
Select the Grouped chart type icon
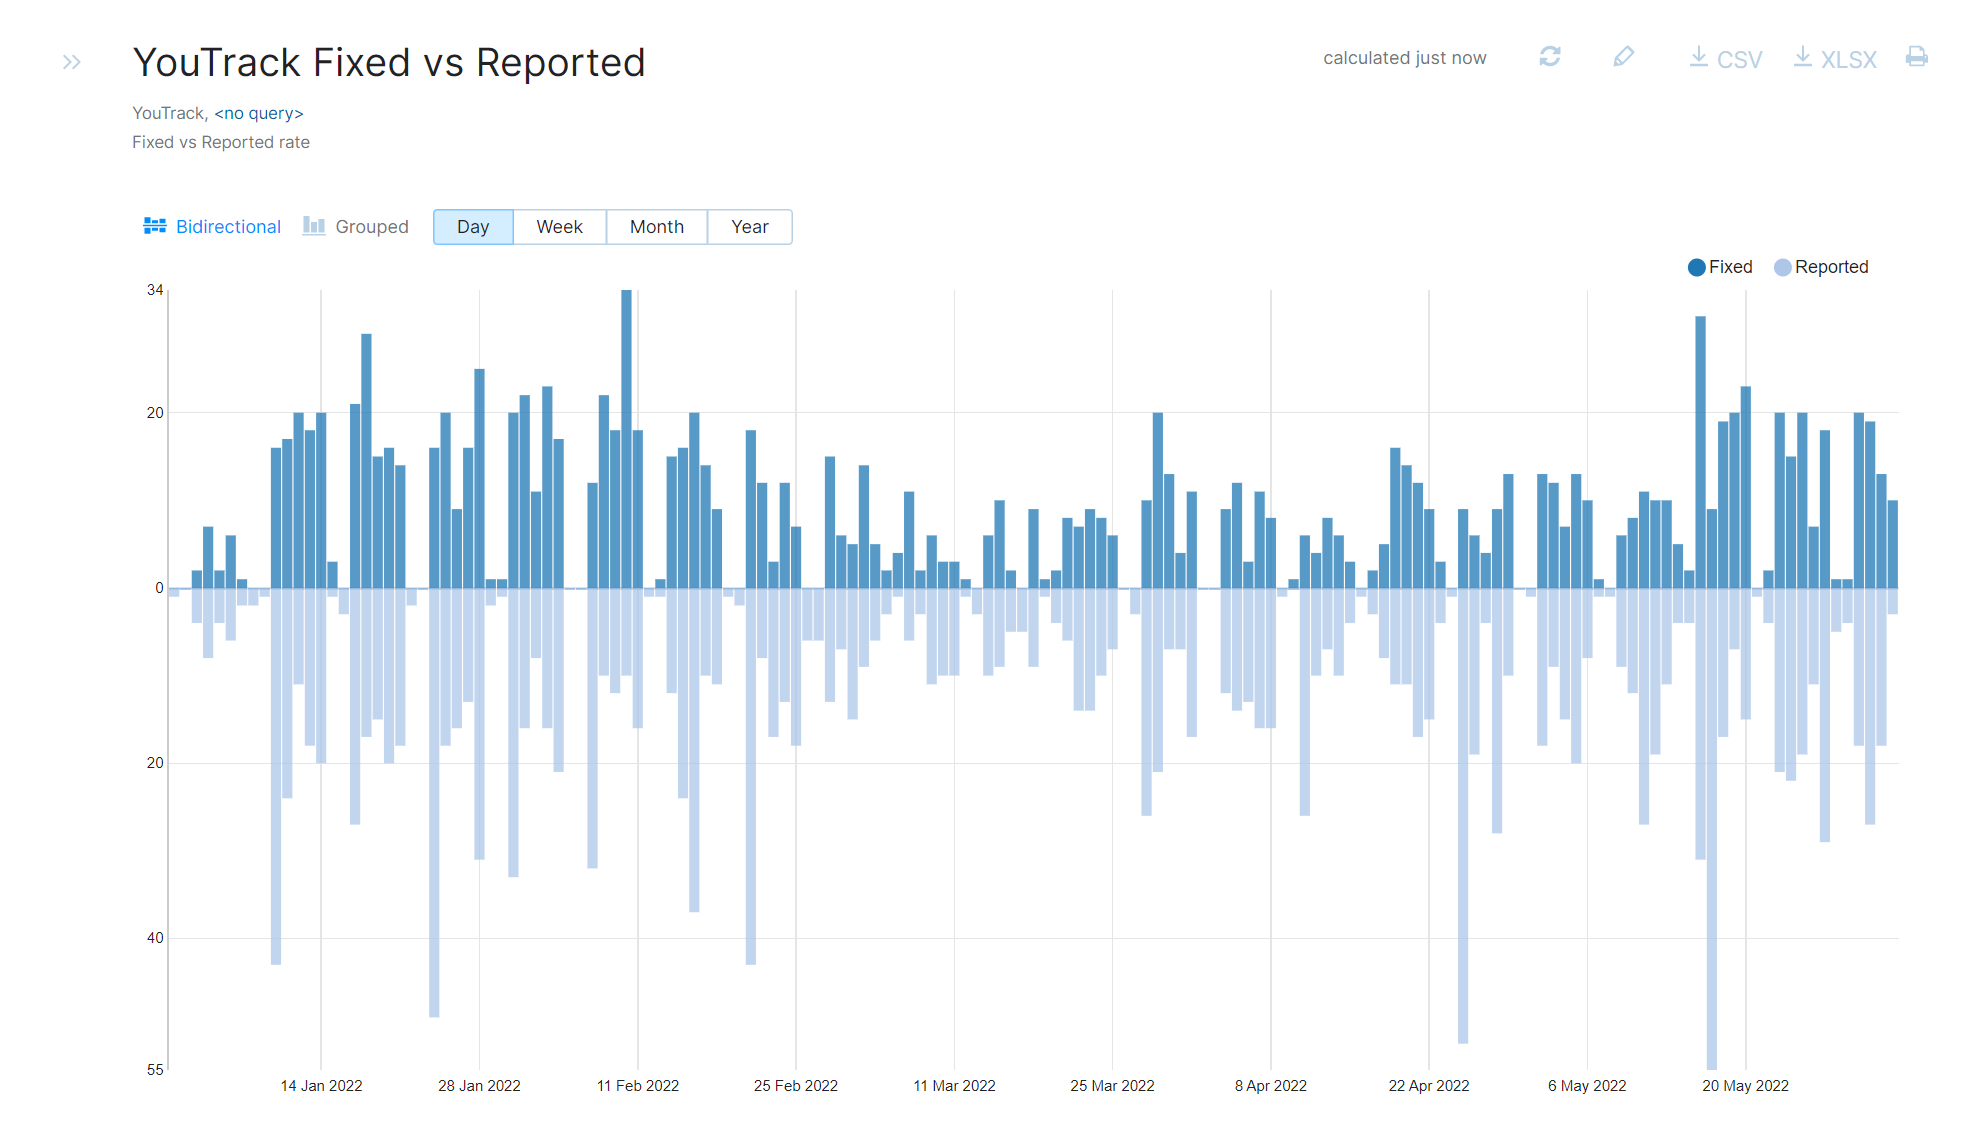[x=313, y=226]
